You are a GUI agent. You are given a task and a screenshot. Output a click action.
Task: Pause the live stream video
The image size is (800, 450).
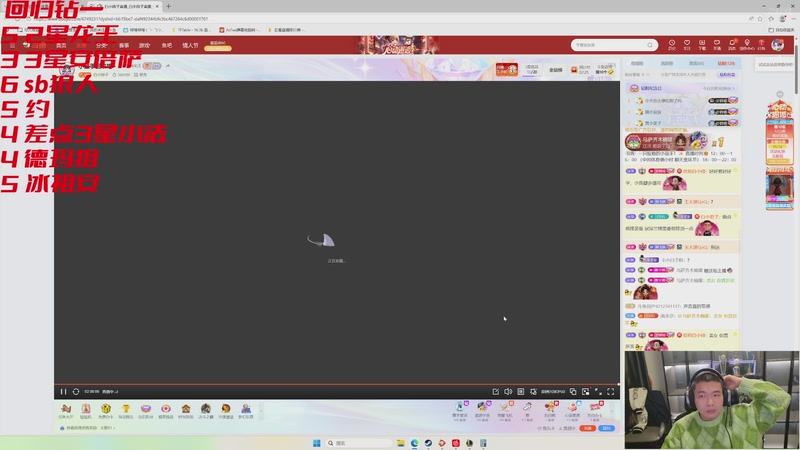tap(63, 392)
